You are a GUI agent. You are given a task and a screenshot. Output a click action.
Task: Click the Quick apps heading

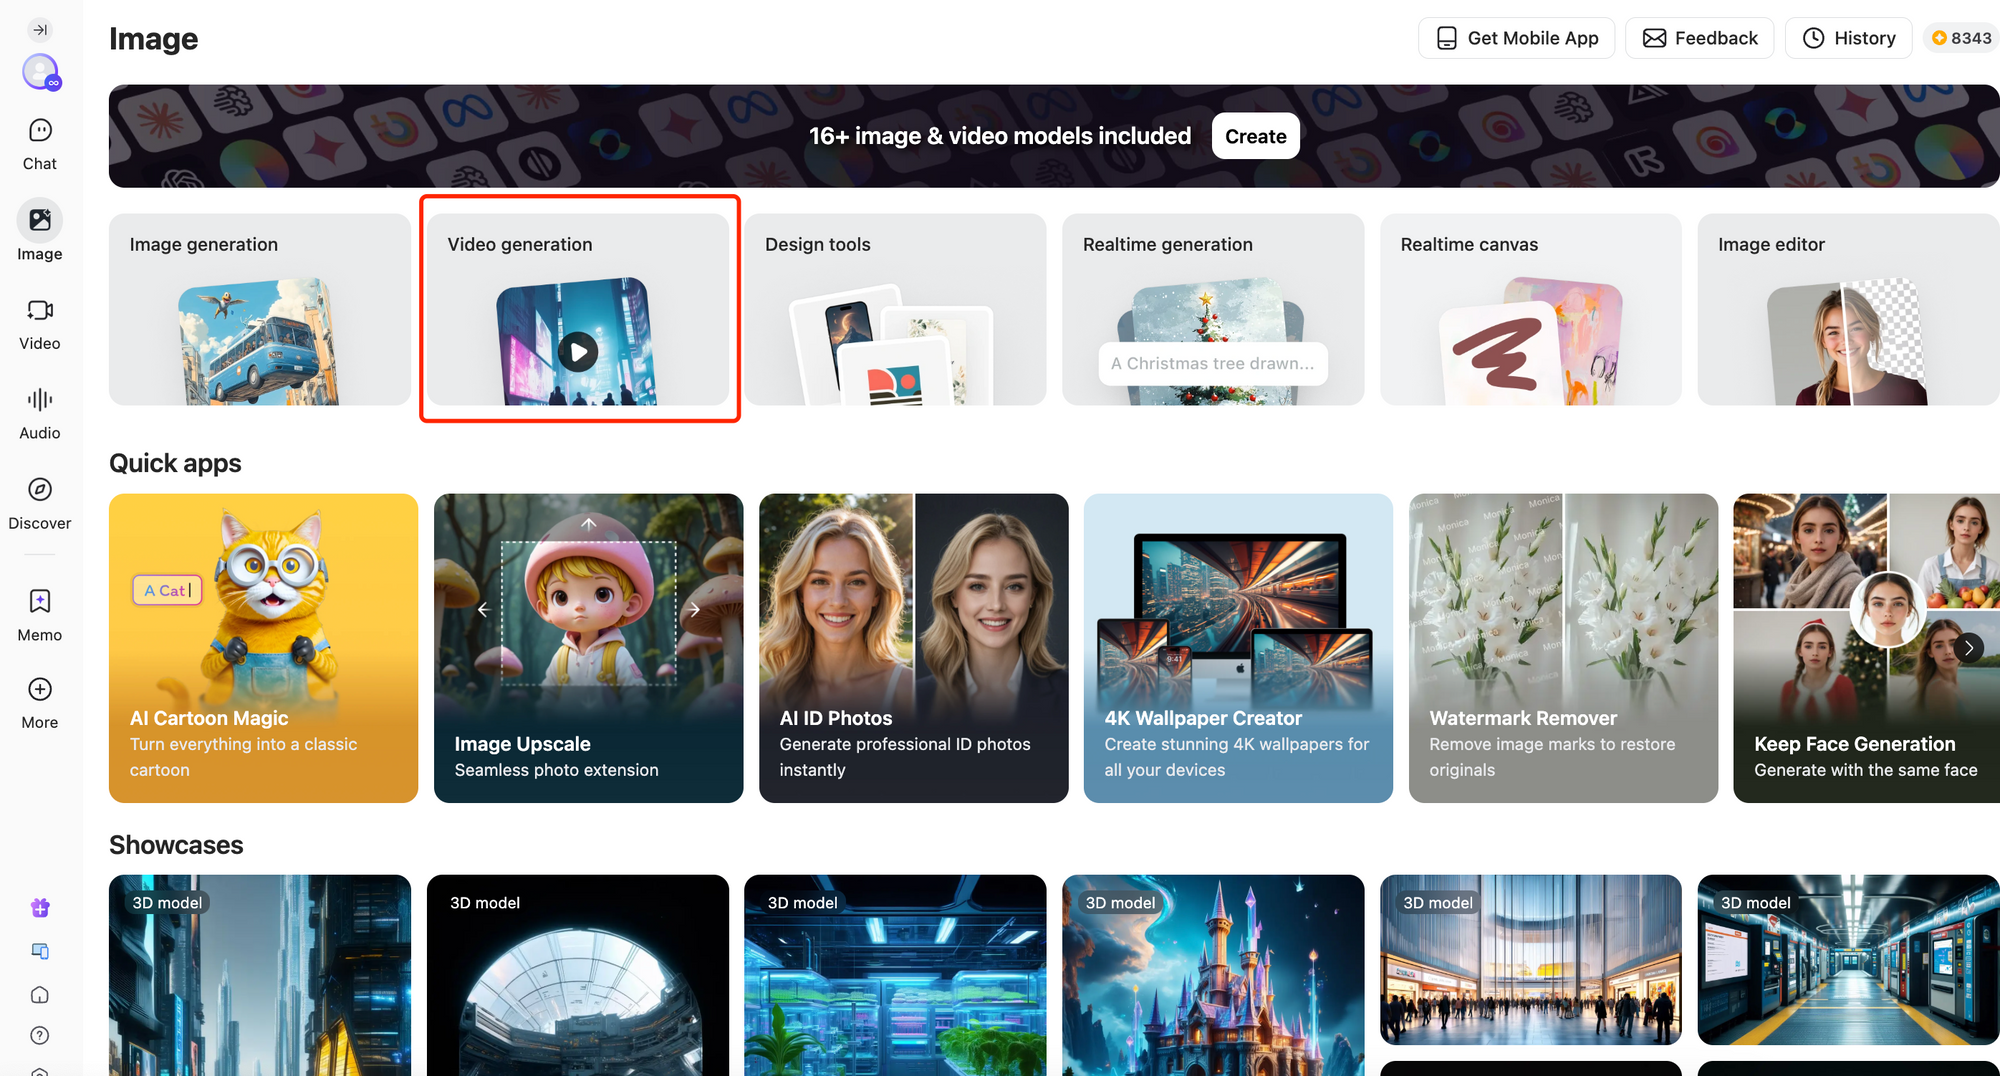coord(175,463)
